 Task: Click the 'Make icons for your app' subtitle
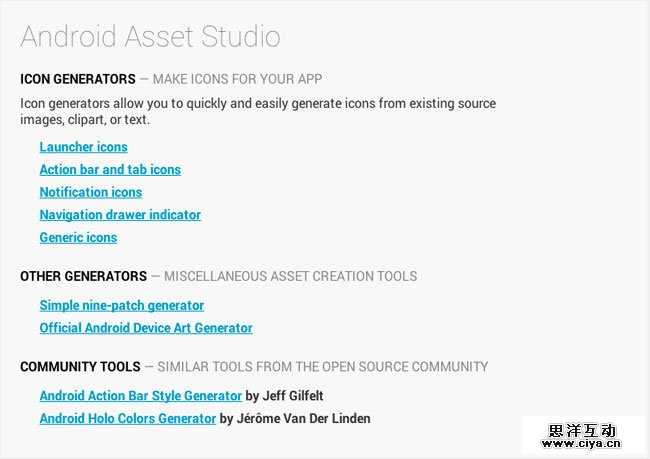(237, 79)
